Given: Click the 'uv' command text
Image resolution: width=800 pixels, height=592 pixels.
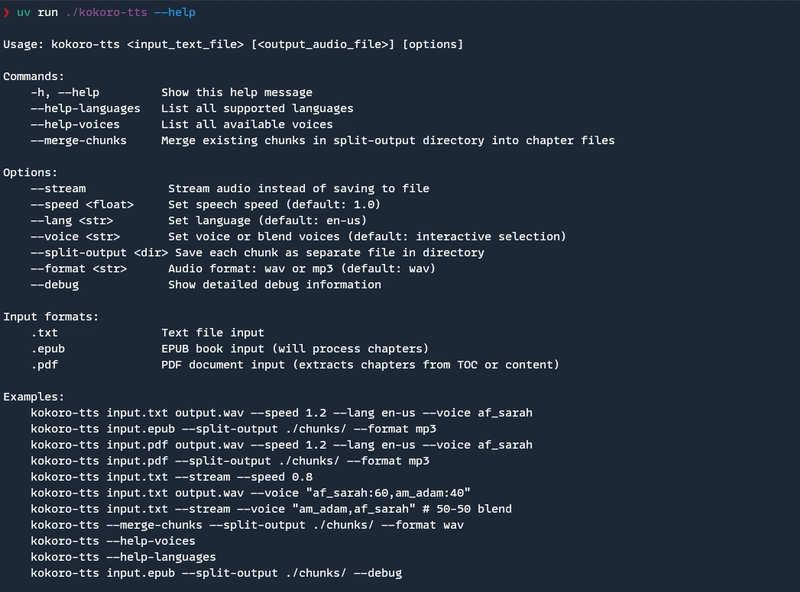Looking at the screenshot, I should pos(23,12).
